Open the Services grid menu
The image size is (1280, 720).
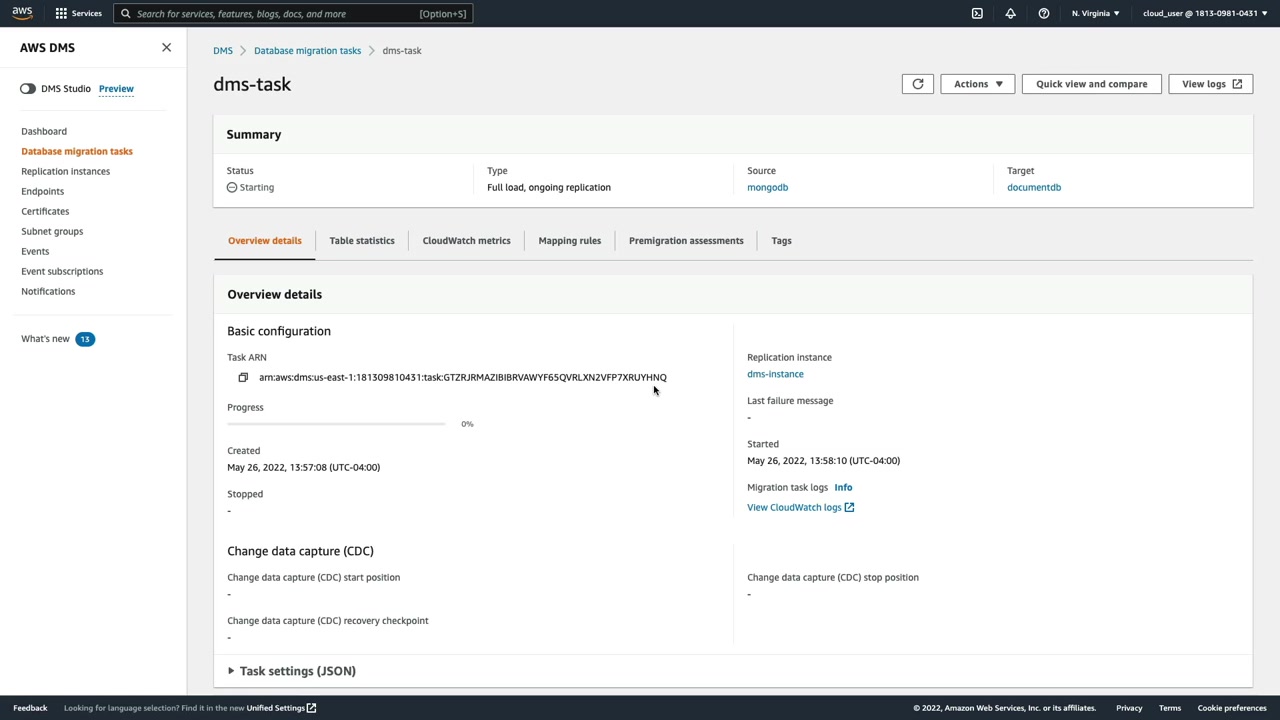[x=78, y=13]
